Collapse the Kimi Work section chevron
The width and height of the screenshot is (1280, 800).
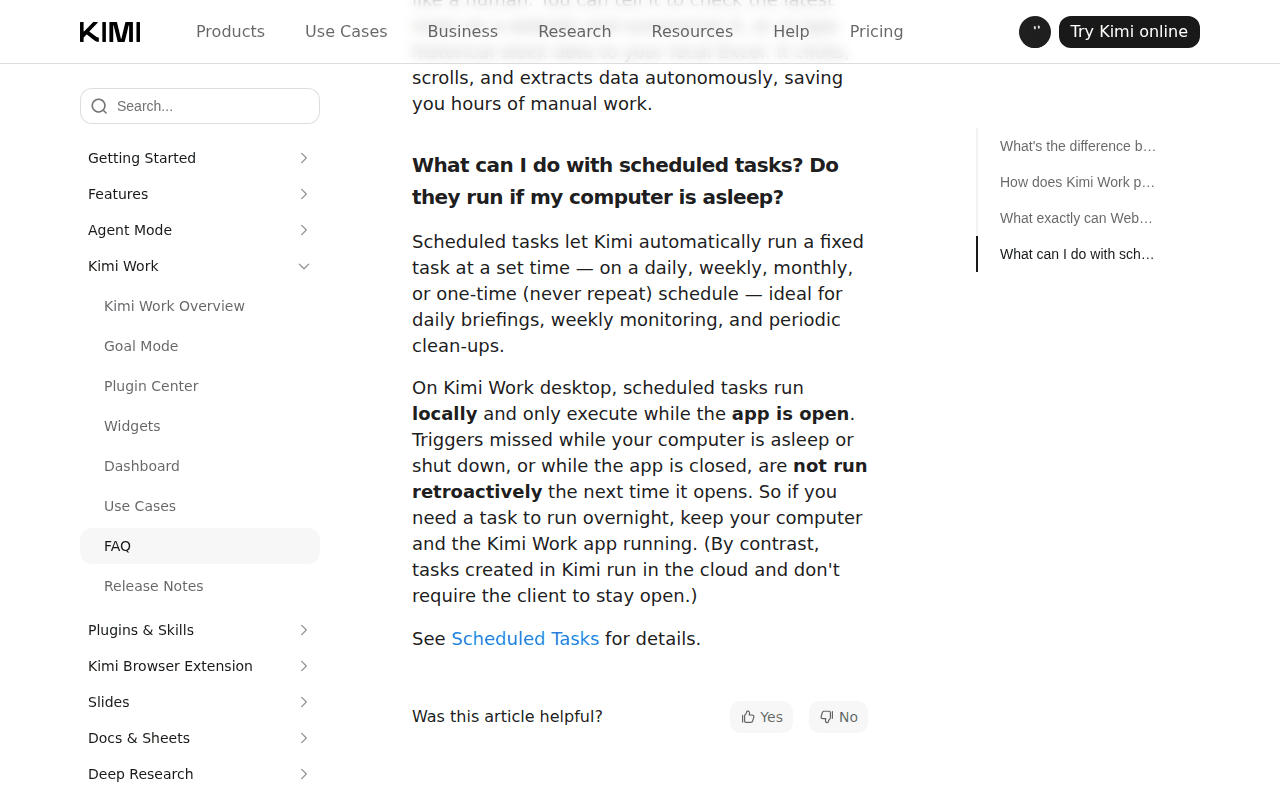(x=304, y=266)
